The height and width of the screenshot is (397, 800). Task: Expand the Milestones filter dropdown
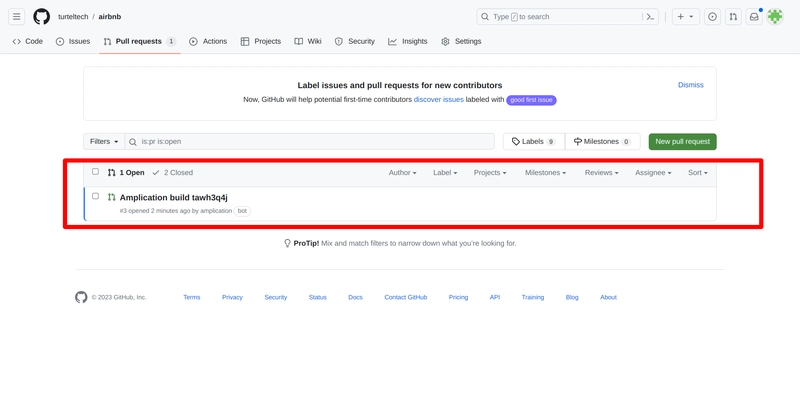(545, 172)
